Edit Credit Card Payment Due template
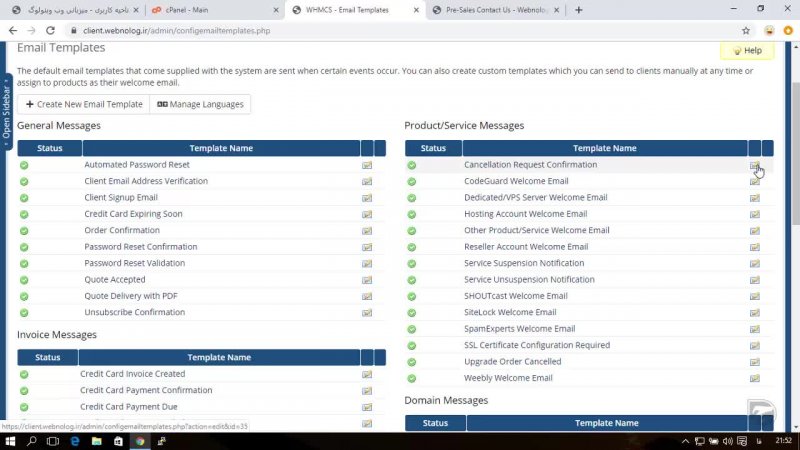Image resolution: width=800 pixels, height=450 pixels. [x=367, y=407]
